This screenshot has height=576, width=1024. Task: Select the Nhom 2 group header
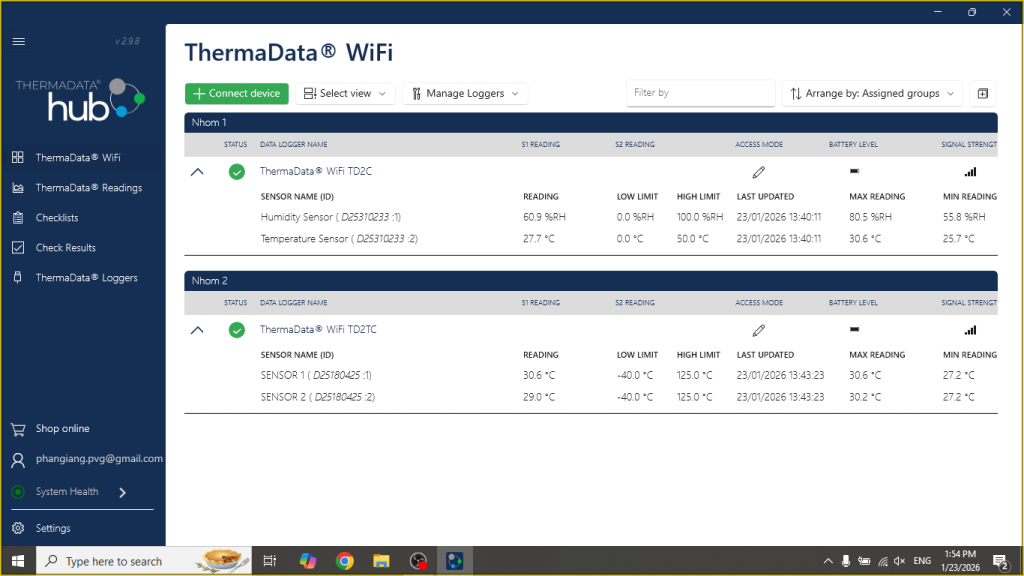(591, 281)
